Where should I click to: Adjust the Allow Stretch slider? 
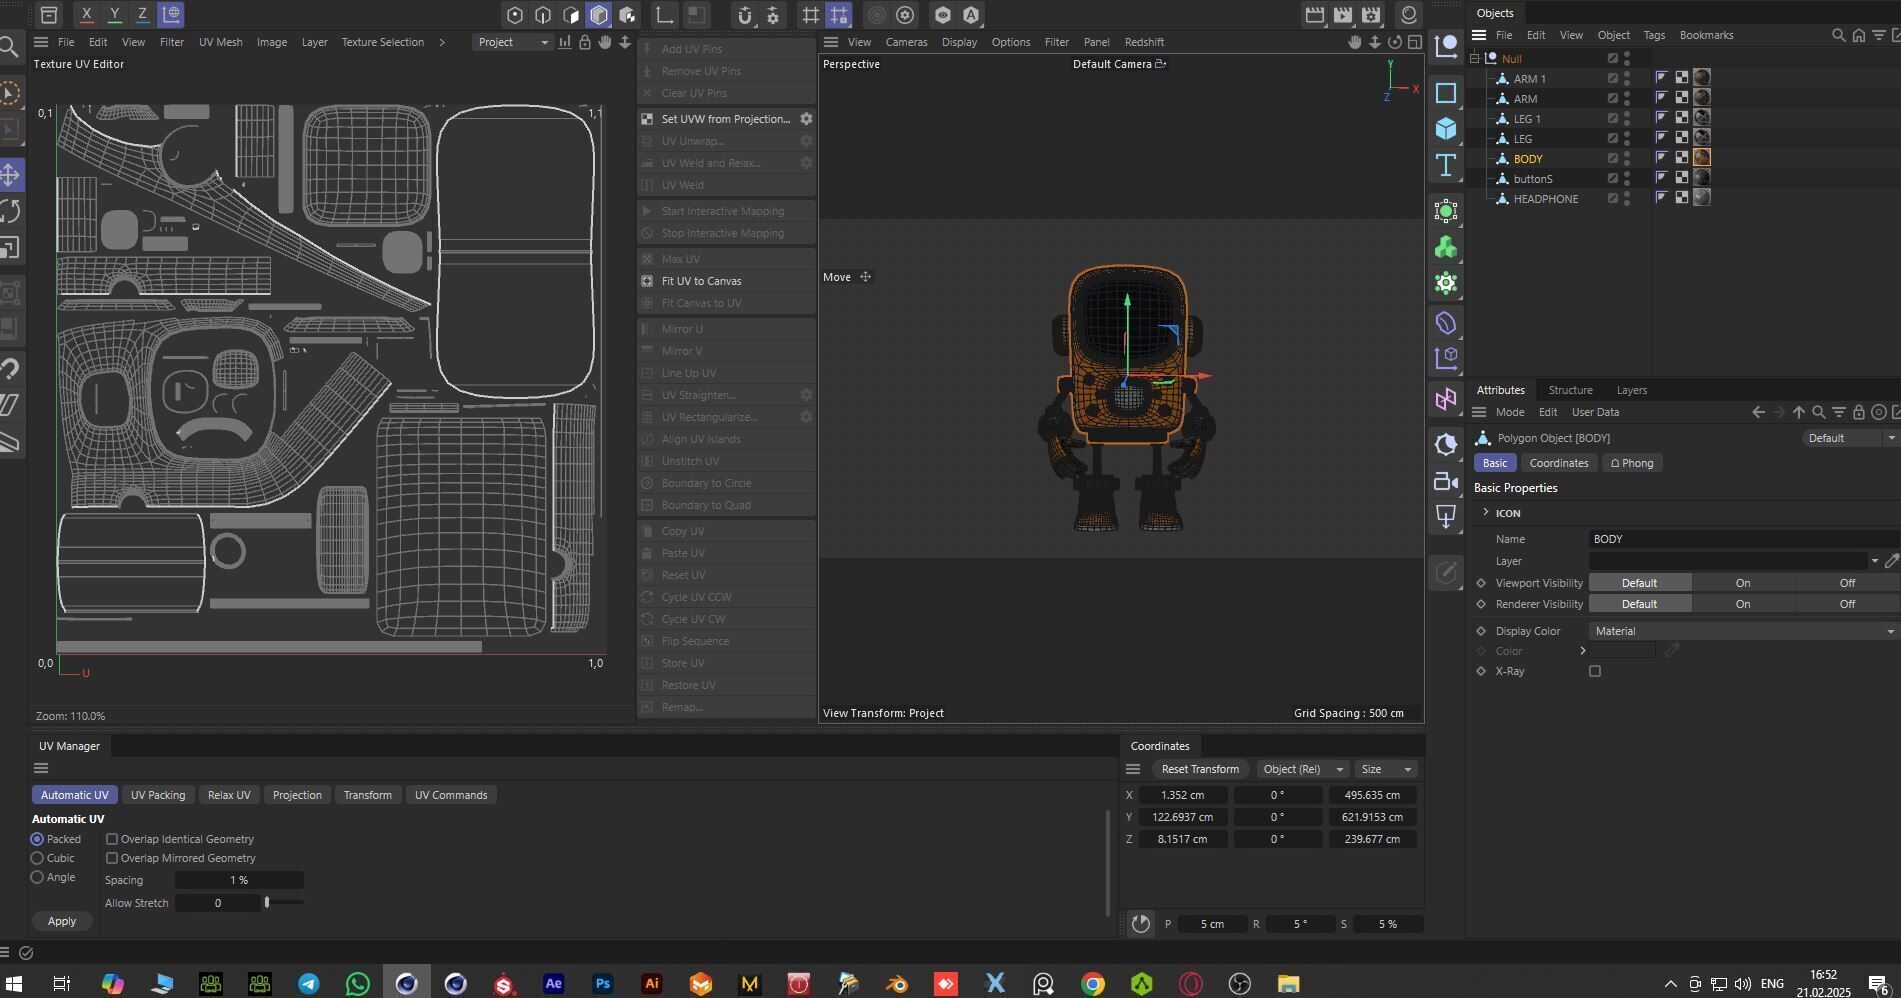coord(267,903)
